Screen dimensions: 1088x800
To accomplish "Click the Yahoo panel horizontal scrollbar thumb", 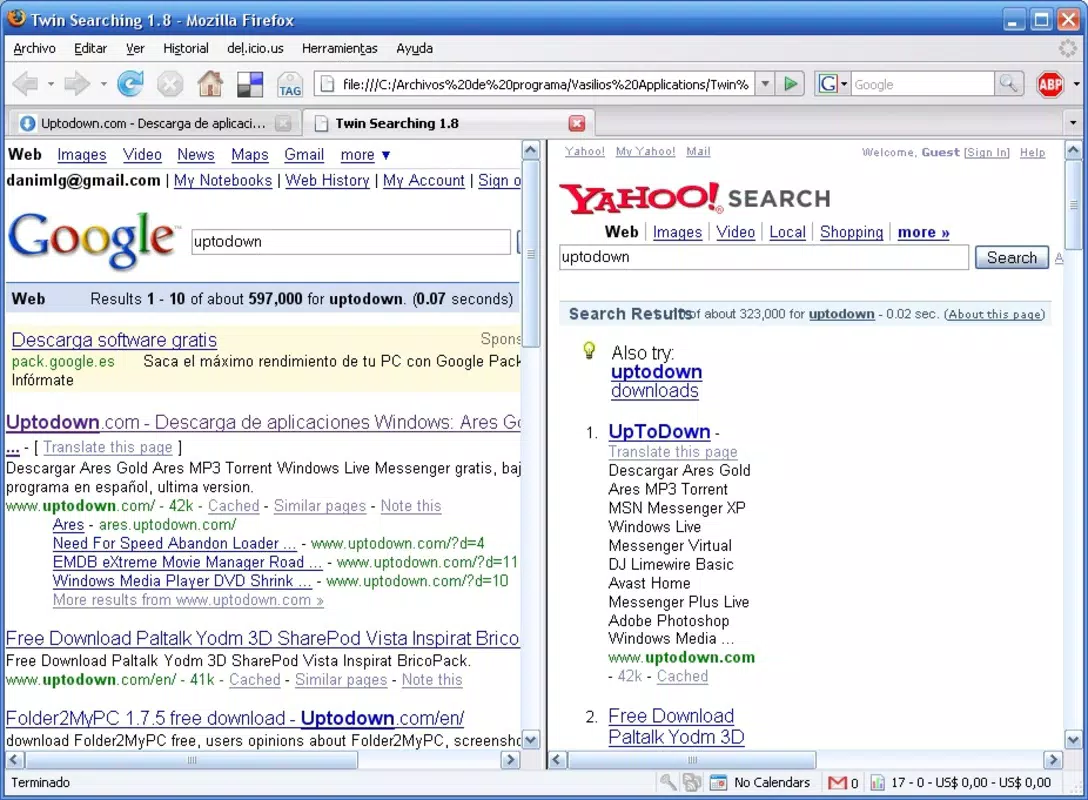I will 692,760.
